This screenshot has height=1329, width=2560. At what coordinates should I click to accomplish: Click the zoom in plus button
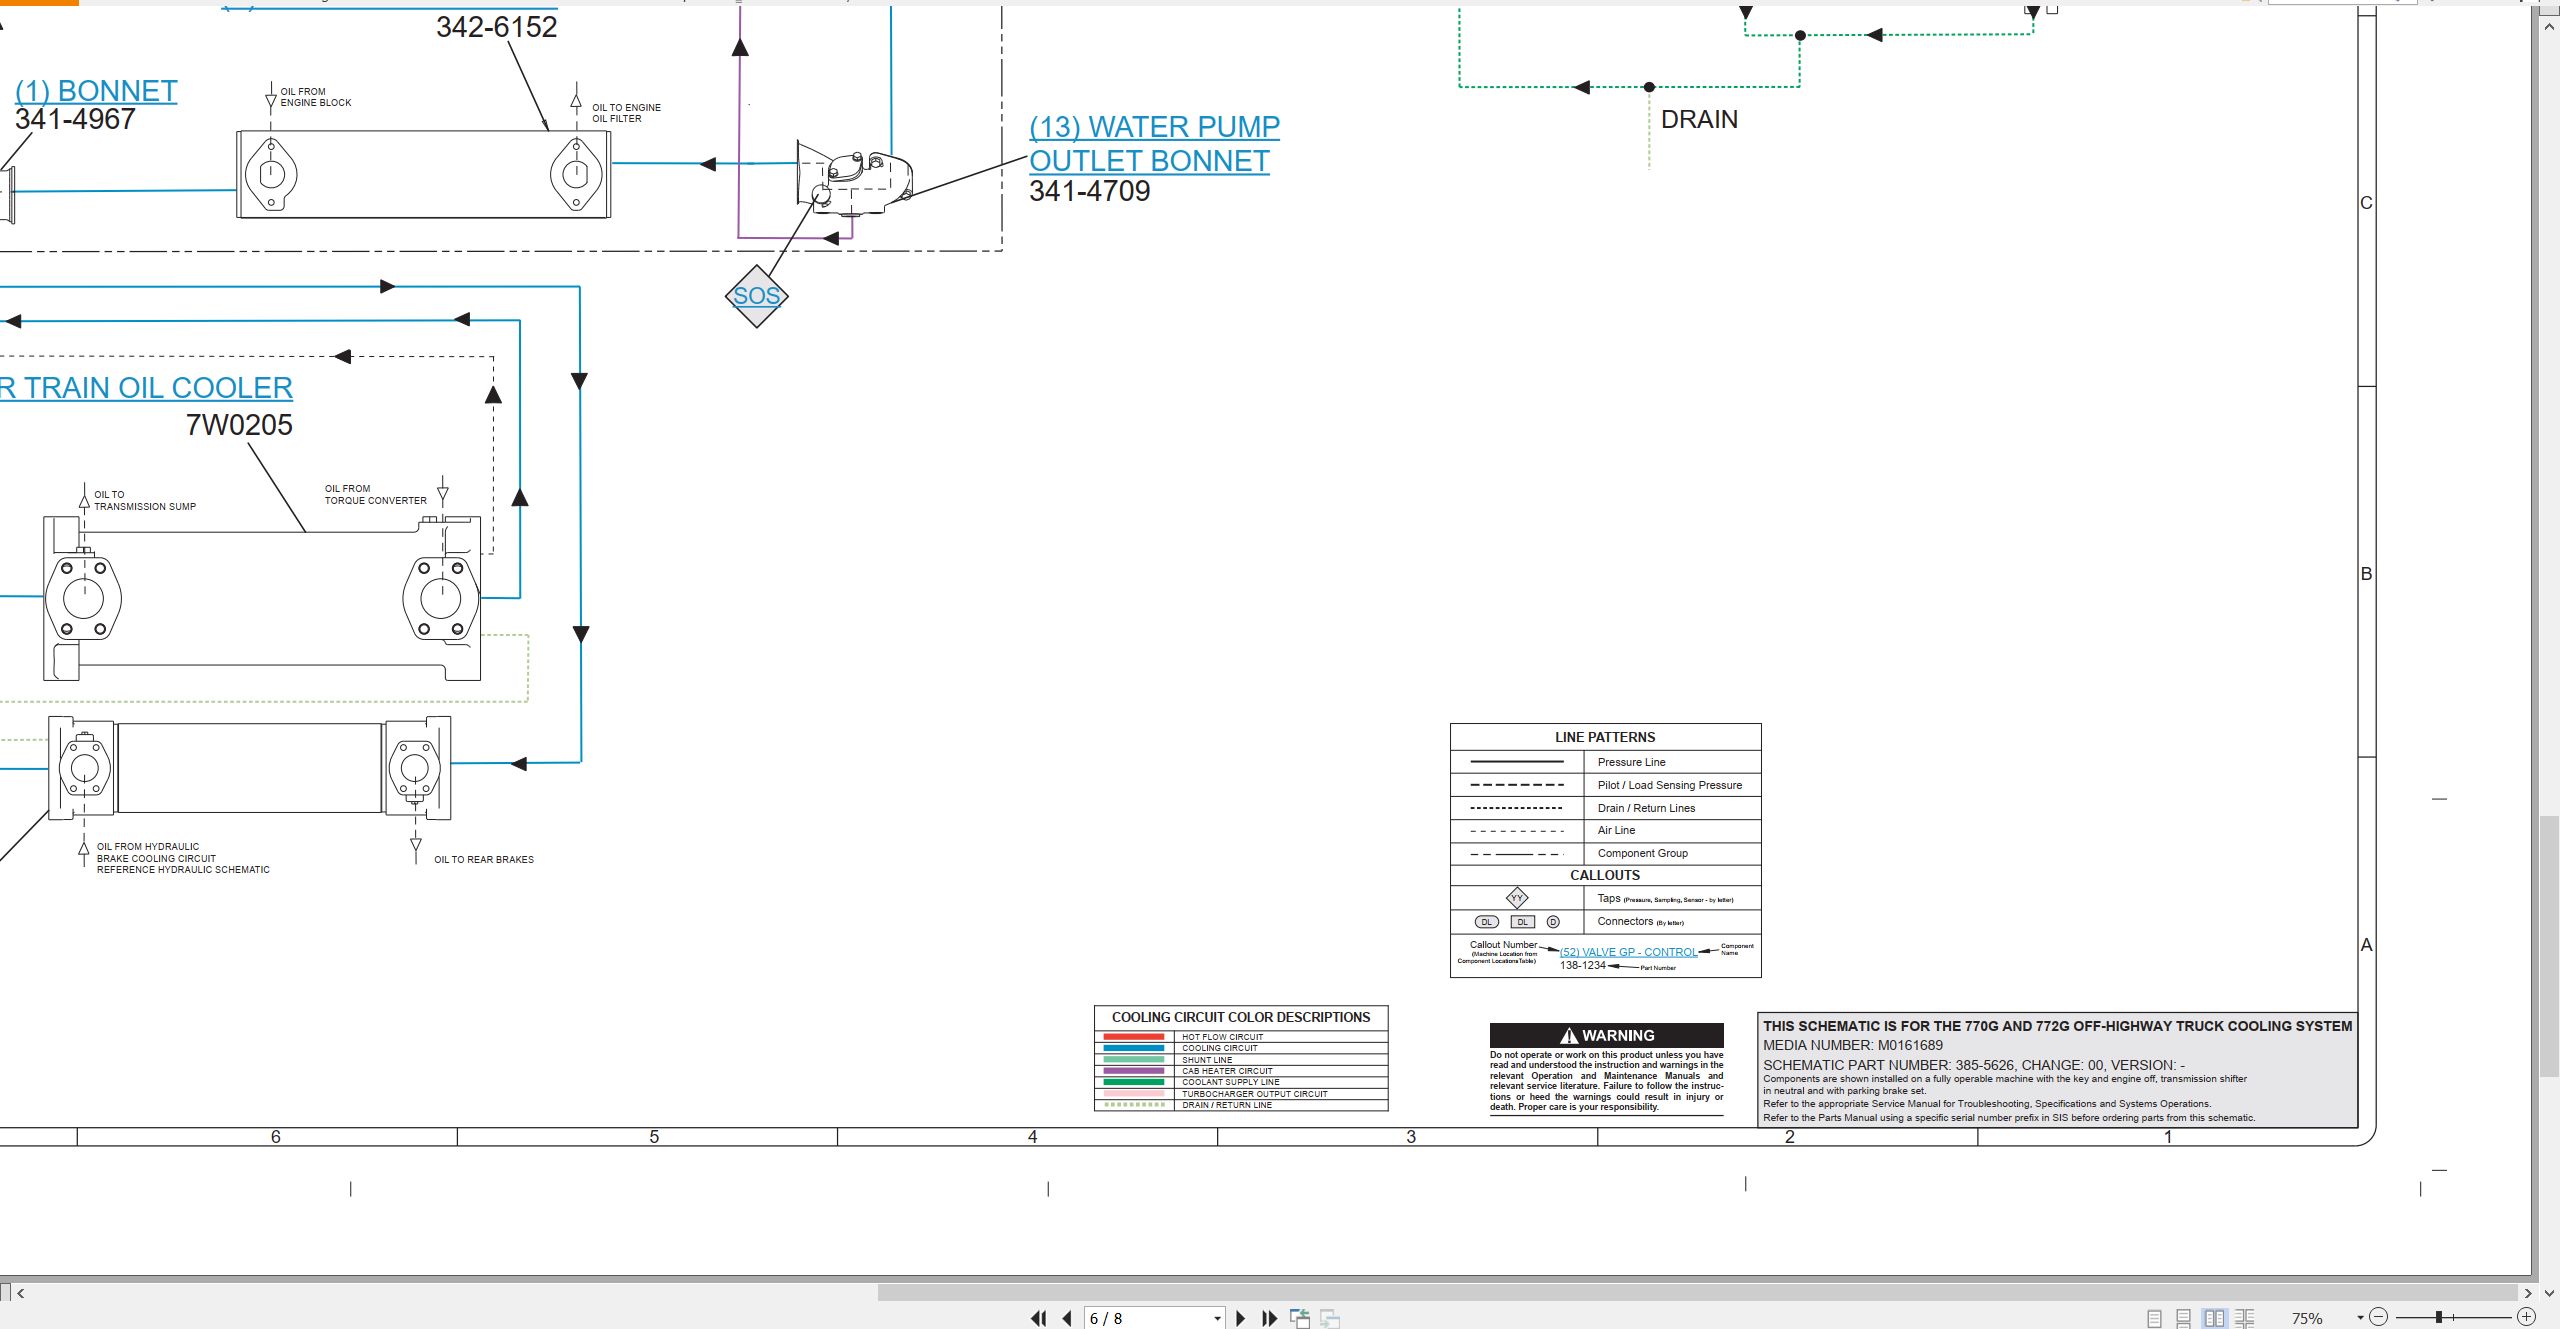[x=2526, y=1317]
